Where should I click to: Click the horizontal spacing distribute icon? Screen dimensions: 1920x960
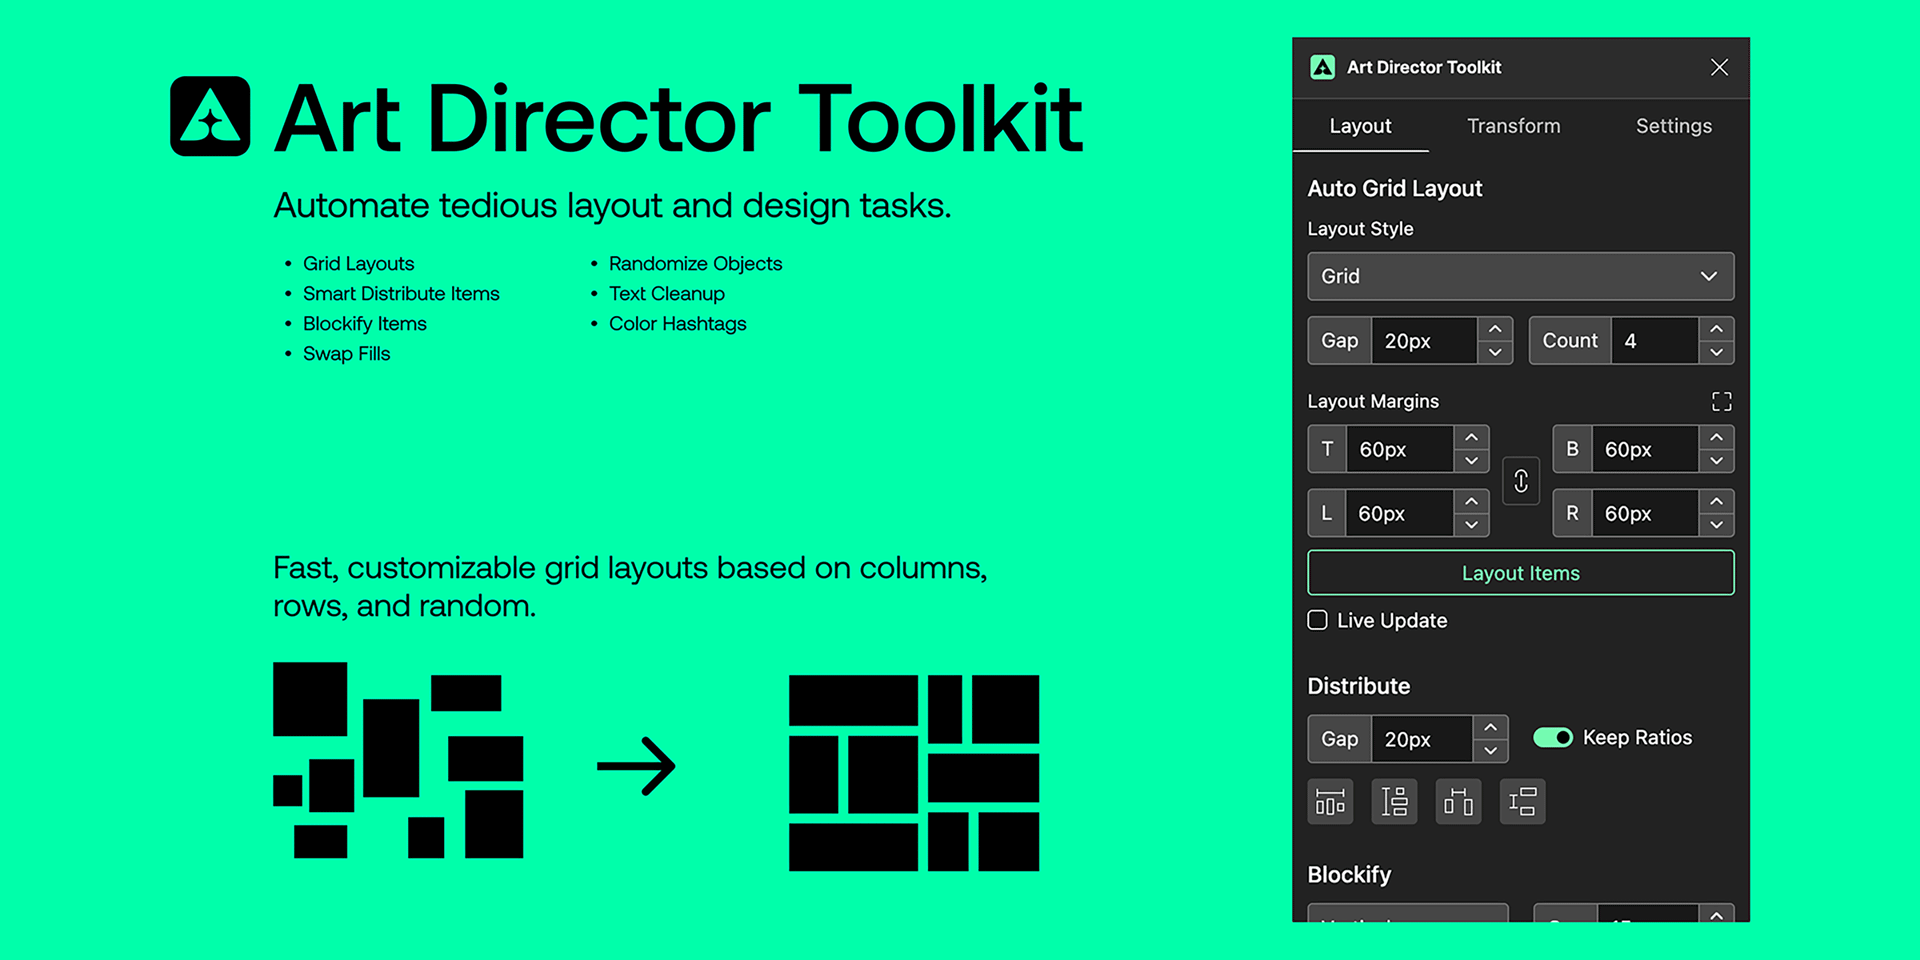tap(1458, 801)
